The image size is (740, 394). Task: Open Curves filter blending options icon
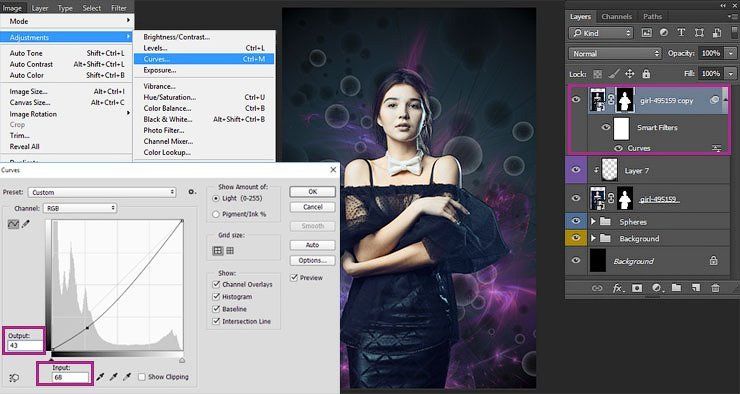pos(716,148)
